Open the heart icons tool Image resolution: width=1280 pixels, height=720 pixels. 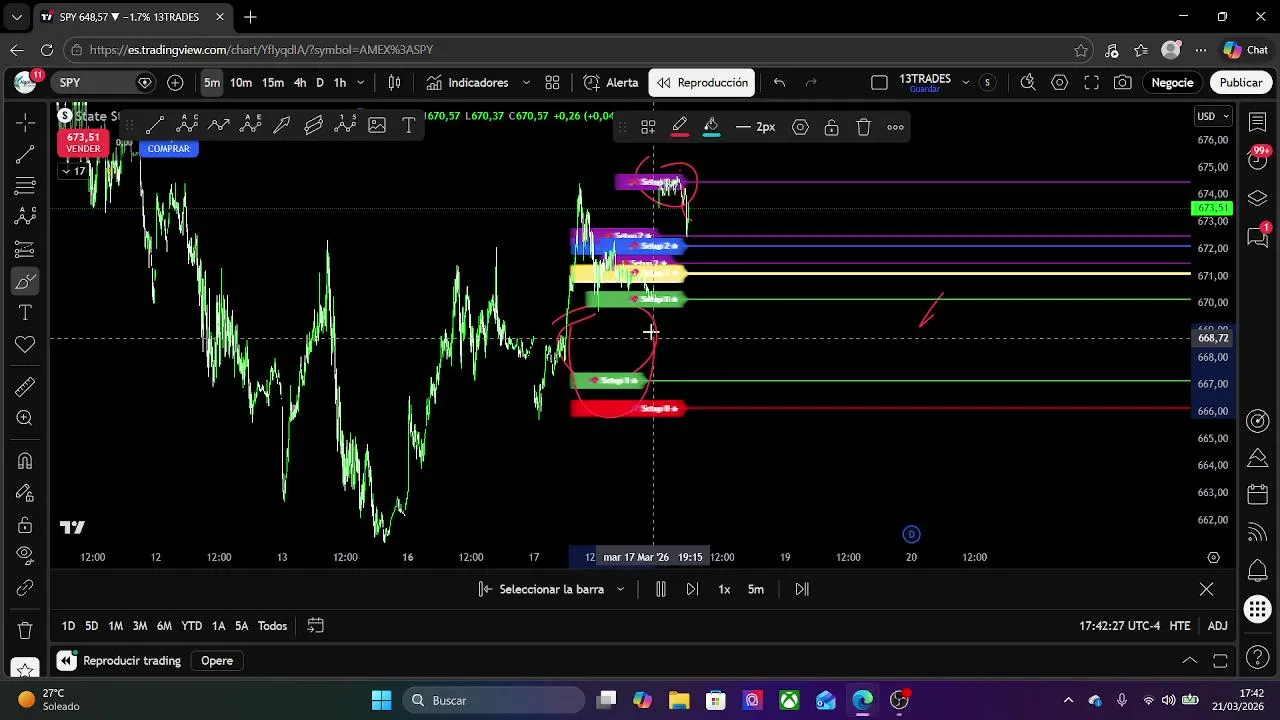click(25, 345)
